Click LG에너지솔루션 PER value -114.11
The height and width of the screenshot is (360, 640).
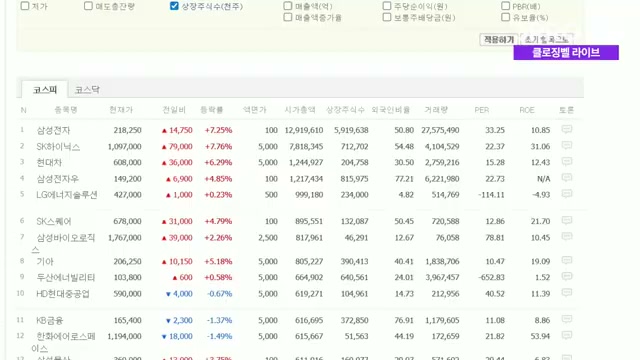tap(491, 195)
